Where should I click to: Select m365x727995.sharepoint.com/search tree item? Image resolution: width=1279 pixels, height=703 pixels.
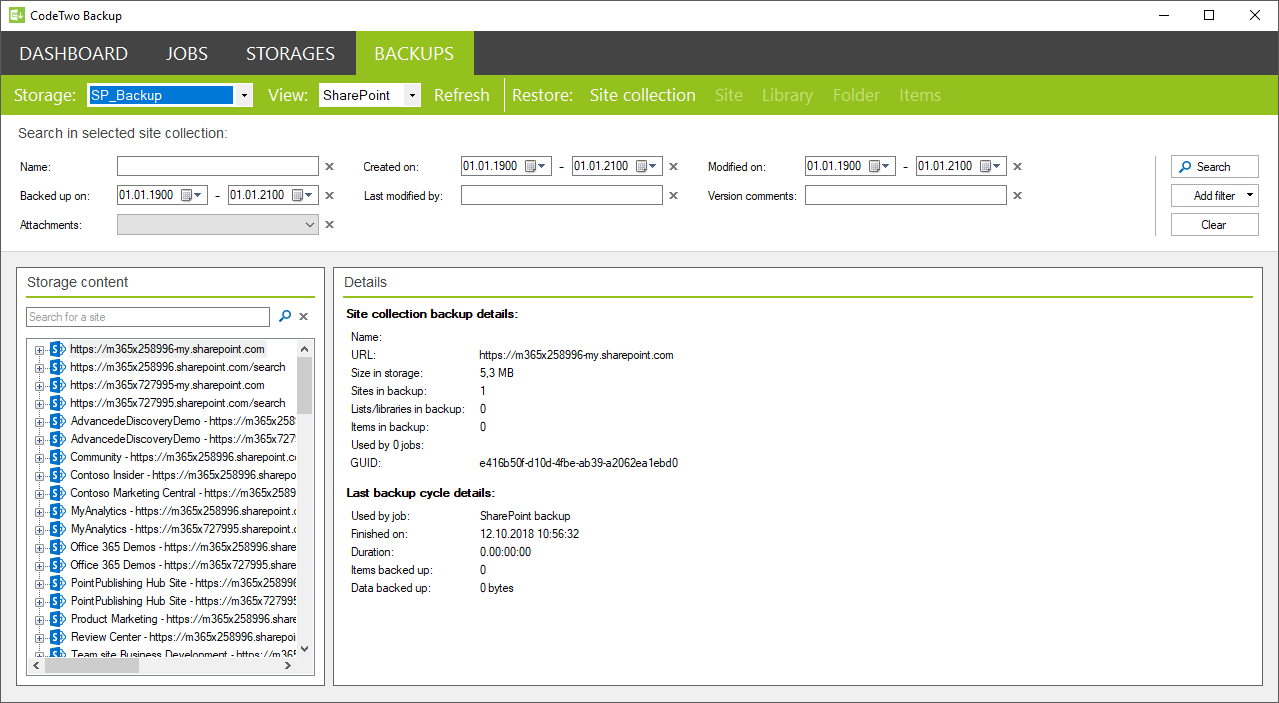point(178,403)
